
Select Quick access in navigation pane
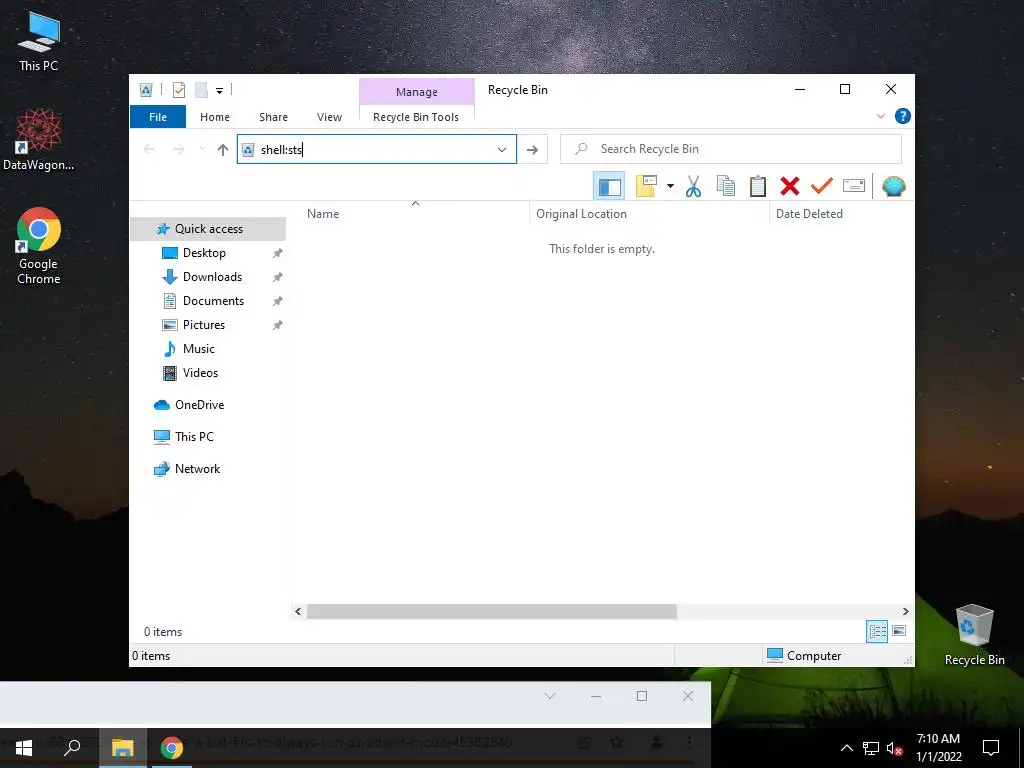click(x=208, y=229)
